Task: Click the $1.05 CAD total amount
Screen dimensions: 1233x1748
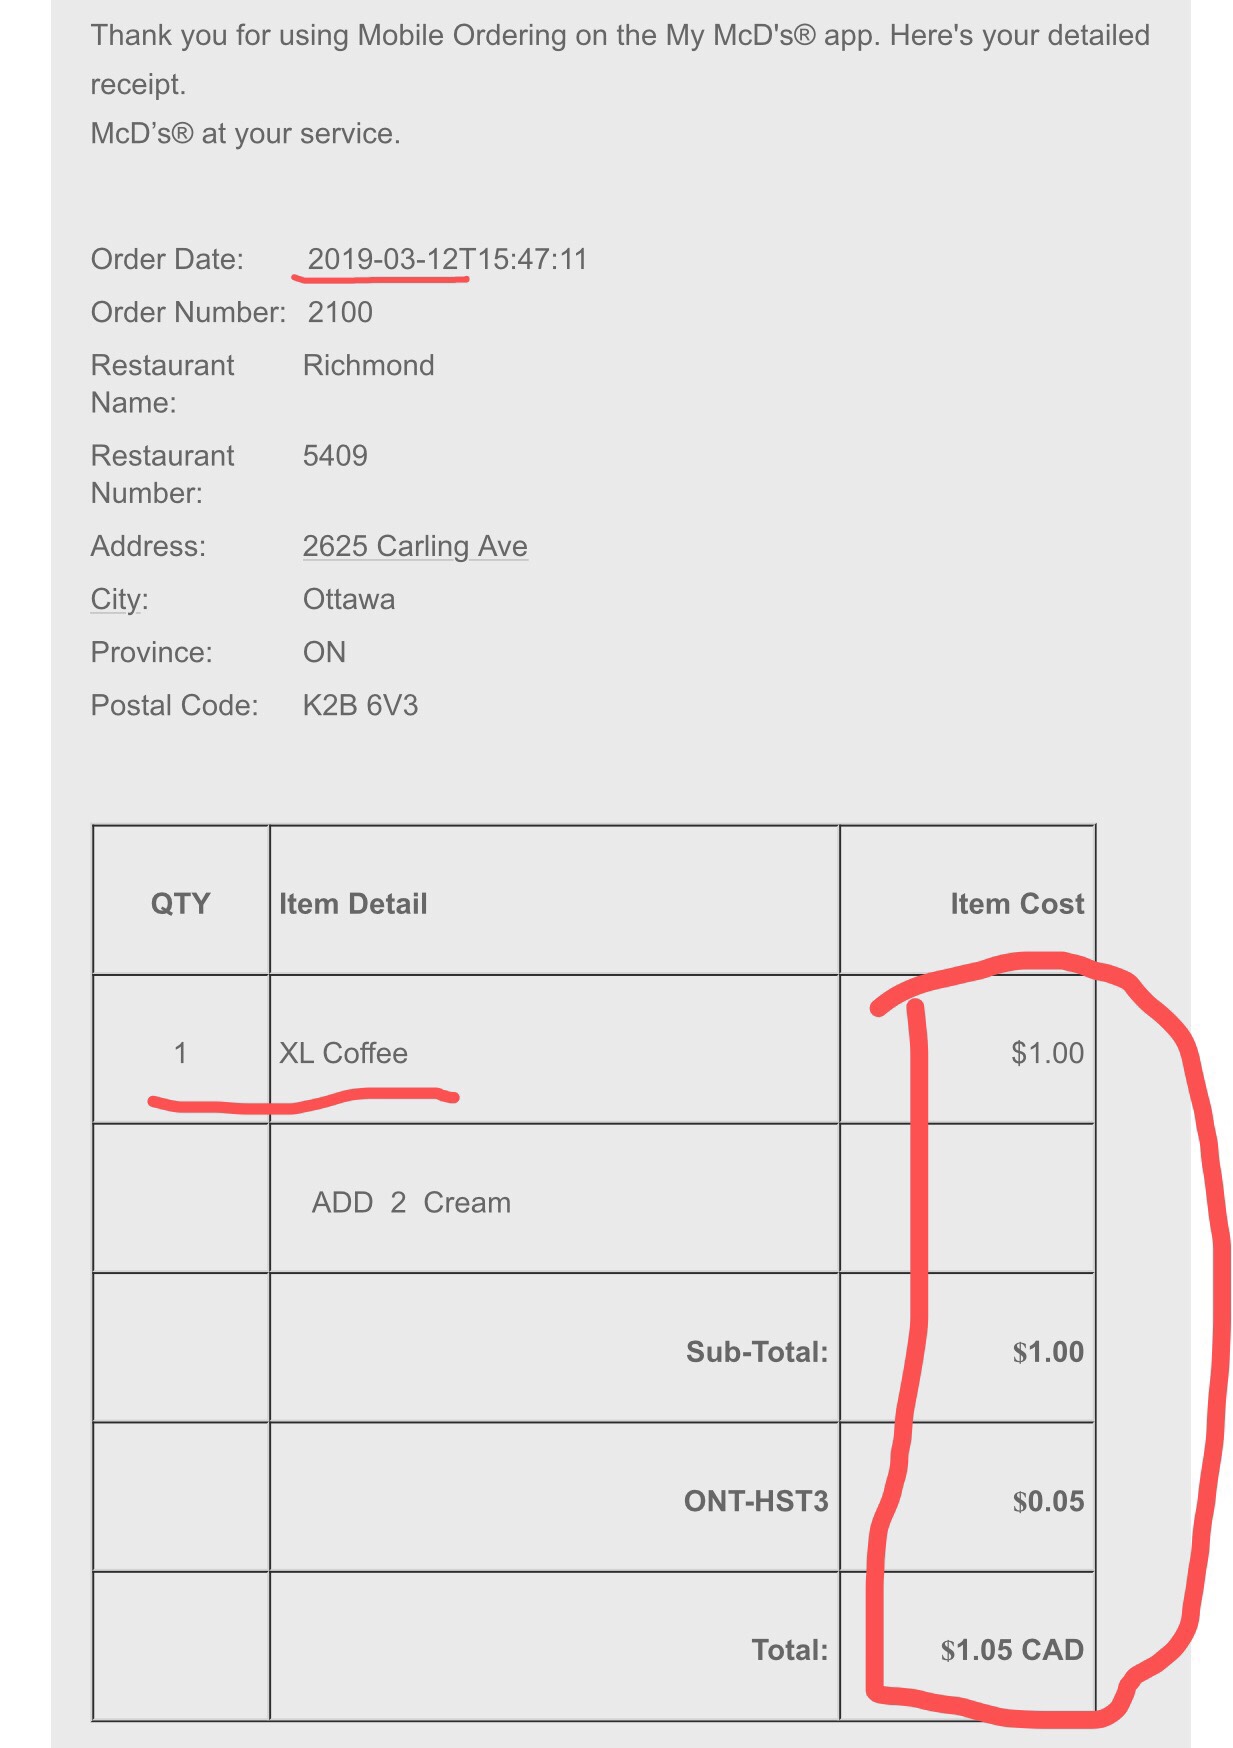Action: [x=1012, y=1650]
